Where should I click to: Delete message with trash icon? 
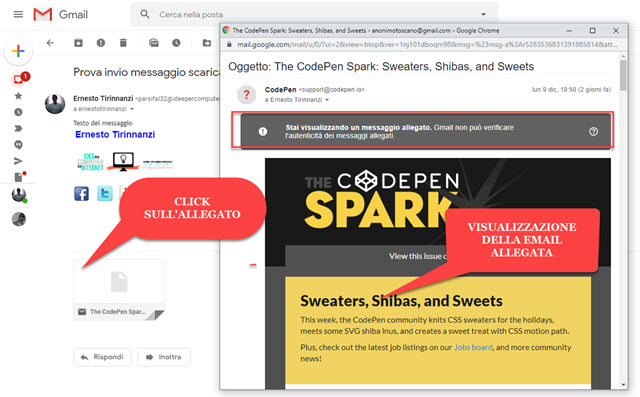click(123, 43)
